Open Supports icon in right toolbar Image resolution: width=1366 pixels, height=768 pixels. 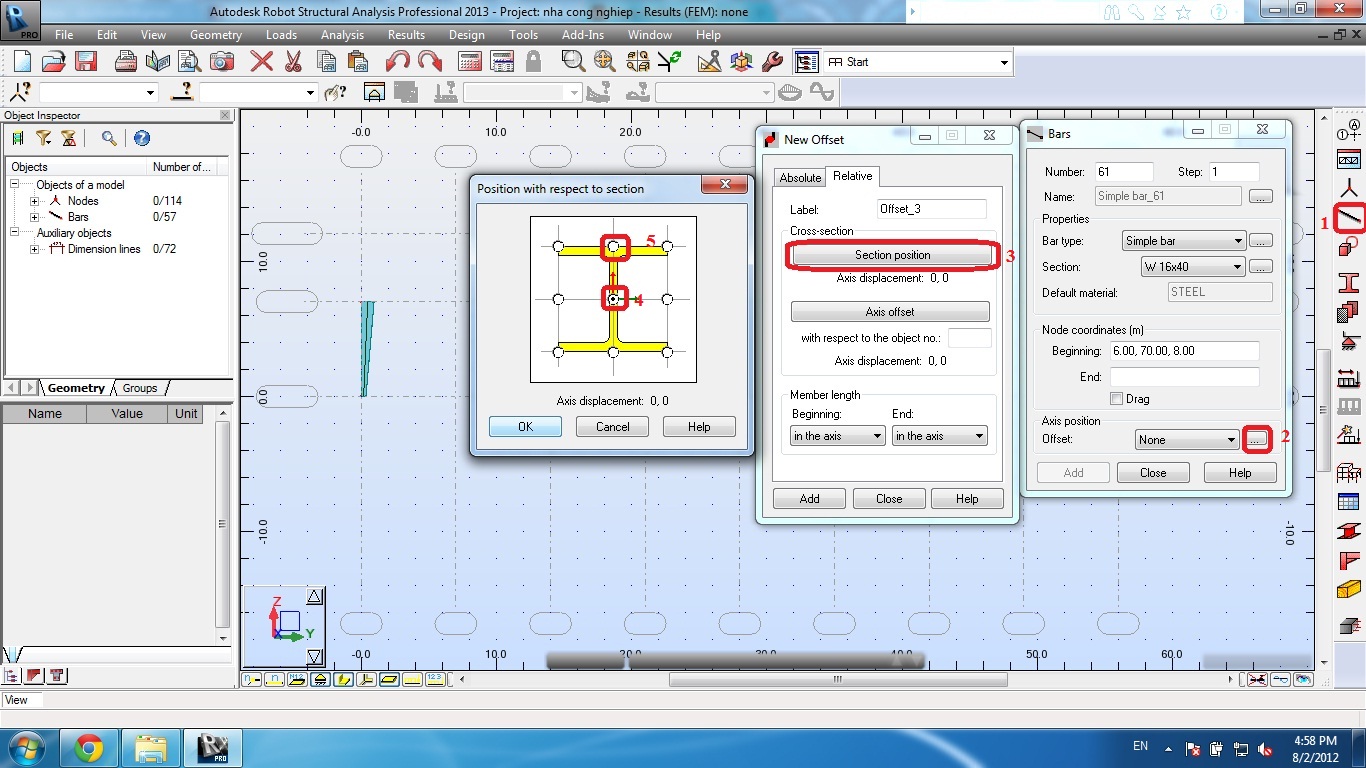[1349, 344]
